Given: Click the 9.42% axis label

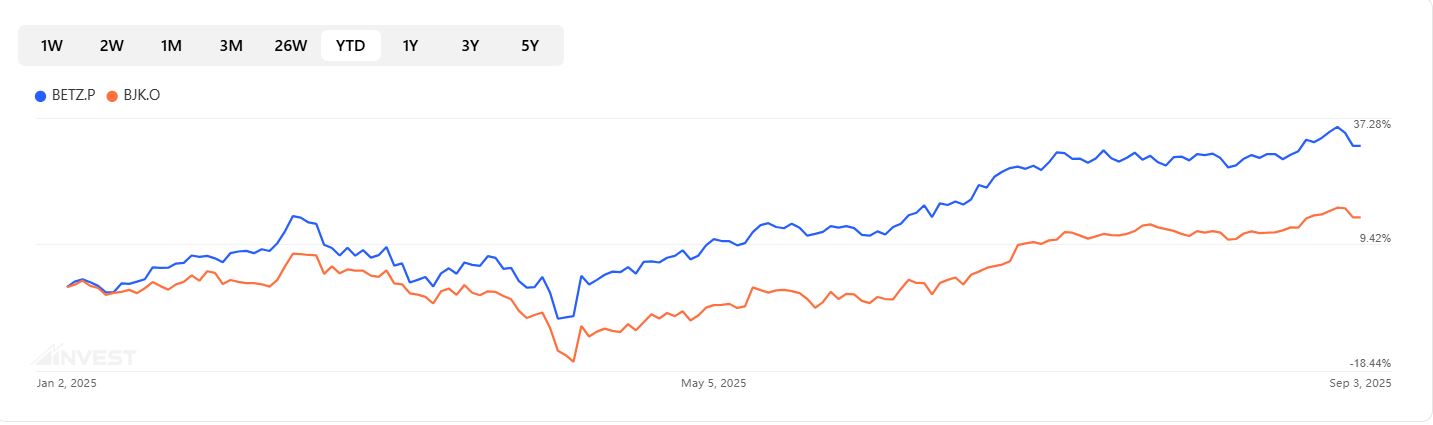Looking at the screenshot, I should tap(1374, 238).
